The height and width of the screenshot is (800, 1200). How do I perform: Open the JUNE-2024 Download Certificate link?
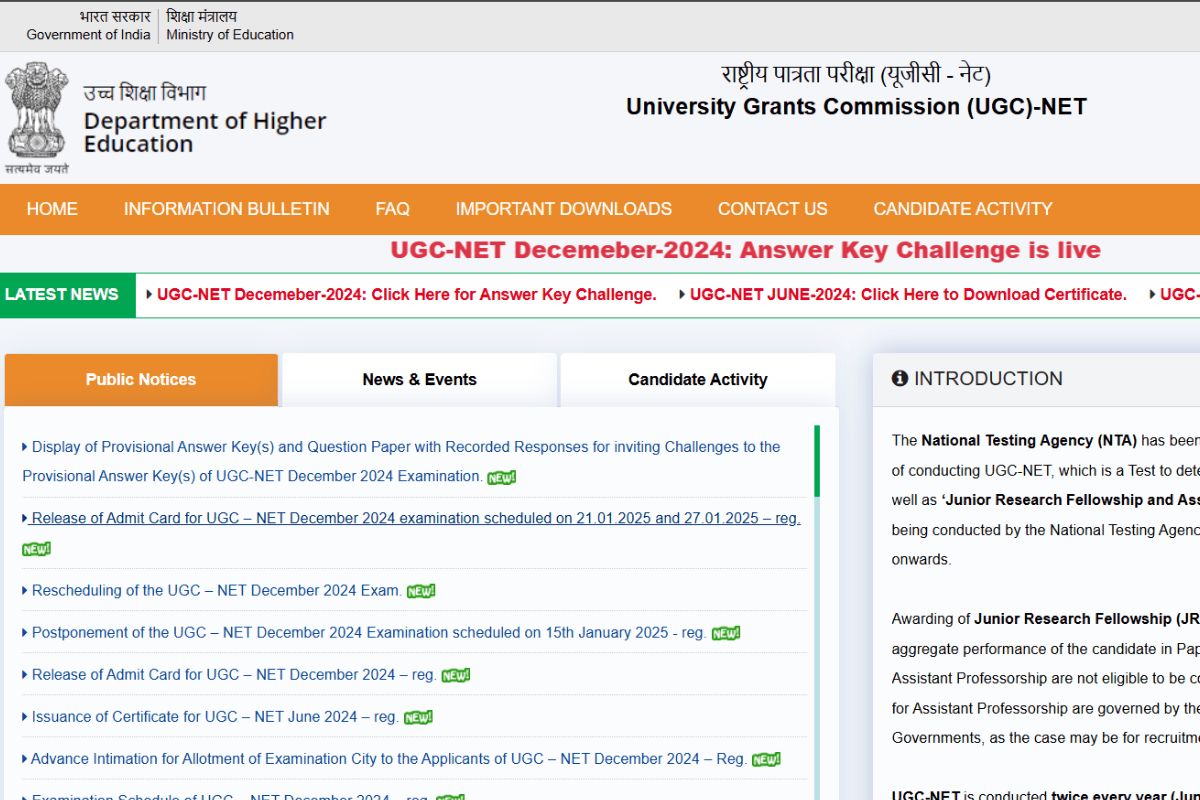pos(908,294)
